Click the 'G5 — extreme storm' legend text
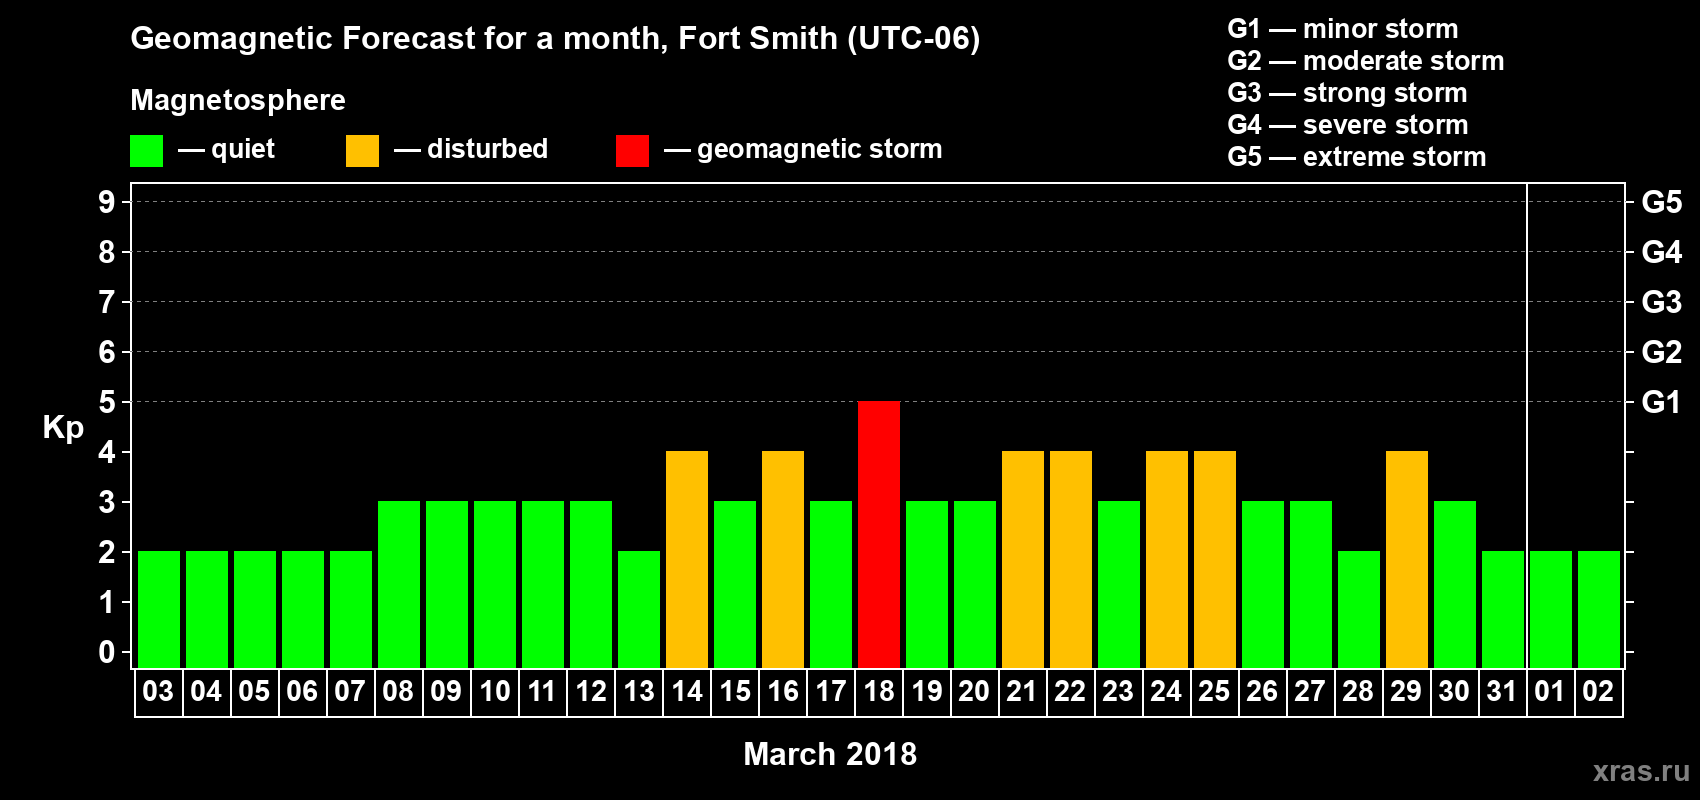 click(1357, 157)
